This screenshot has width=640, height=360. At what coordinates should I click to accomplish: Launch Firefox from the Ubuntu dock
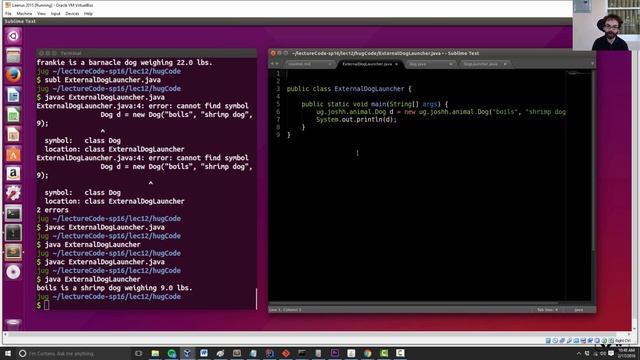pyautogui.click(x=13, y=75)
